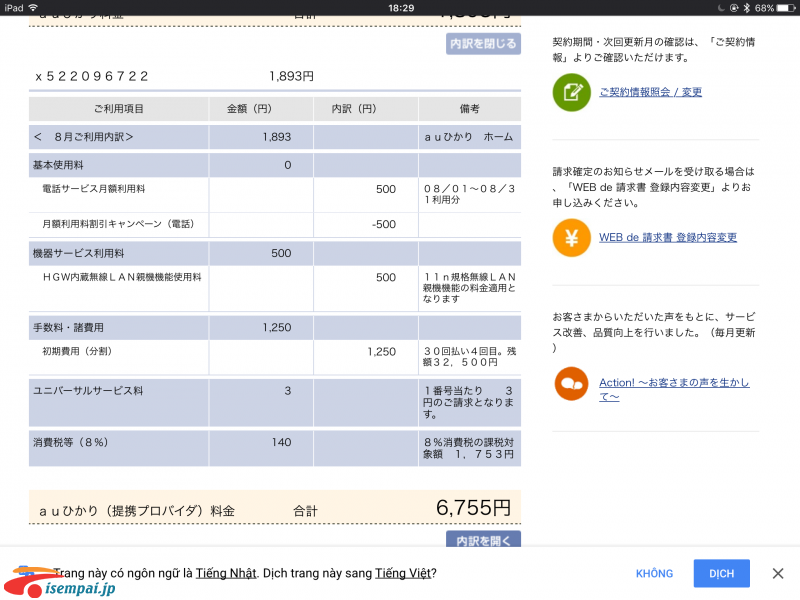Expand the breakdown with 内訳を開く
The image size is (800, 600).
pos(483,540)
